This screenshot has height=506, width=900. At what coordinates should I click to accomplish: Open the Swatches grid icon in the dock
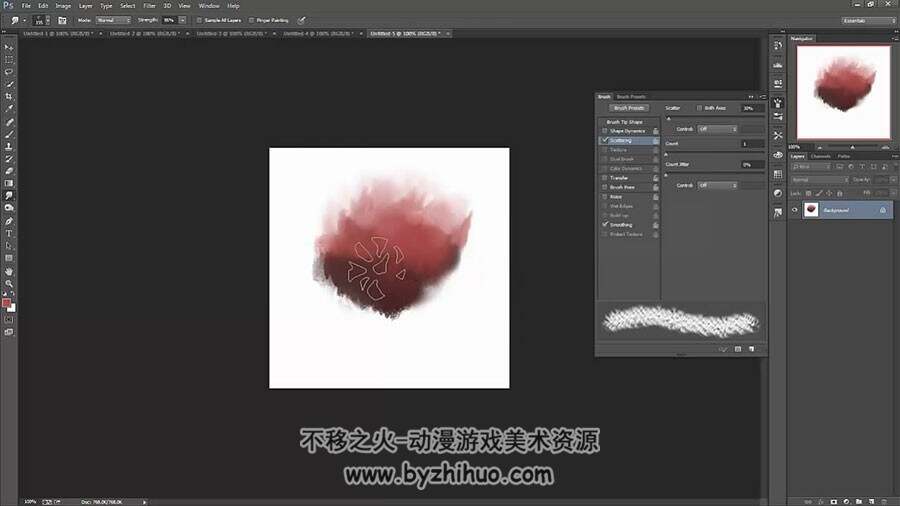point(778,174)
